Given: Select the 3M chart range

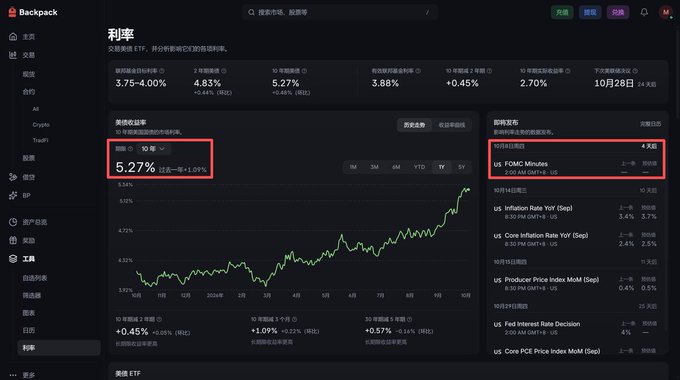Looking at the screenshot, I should point(374,167).
